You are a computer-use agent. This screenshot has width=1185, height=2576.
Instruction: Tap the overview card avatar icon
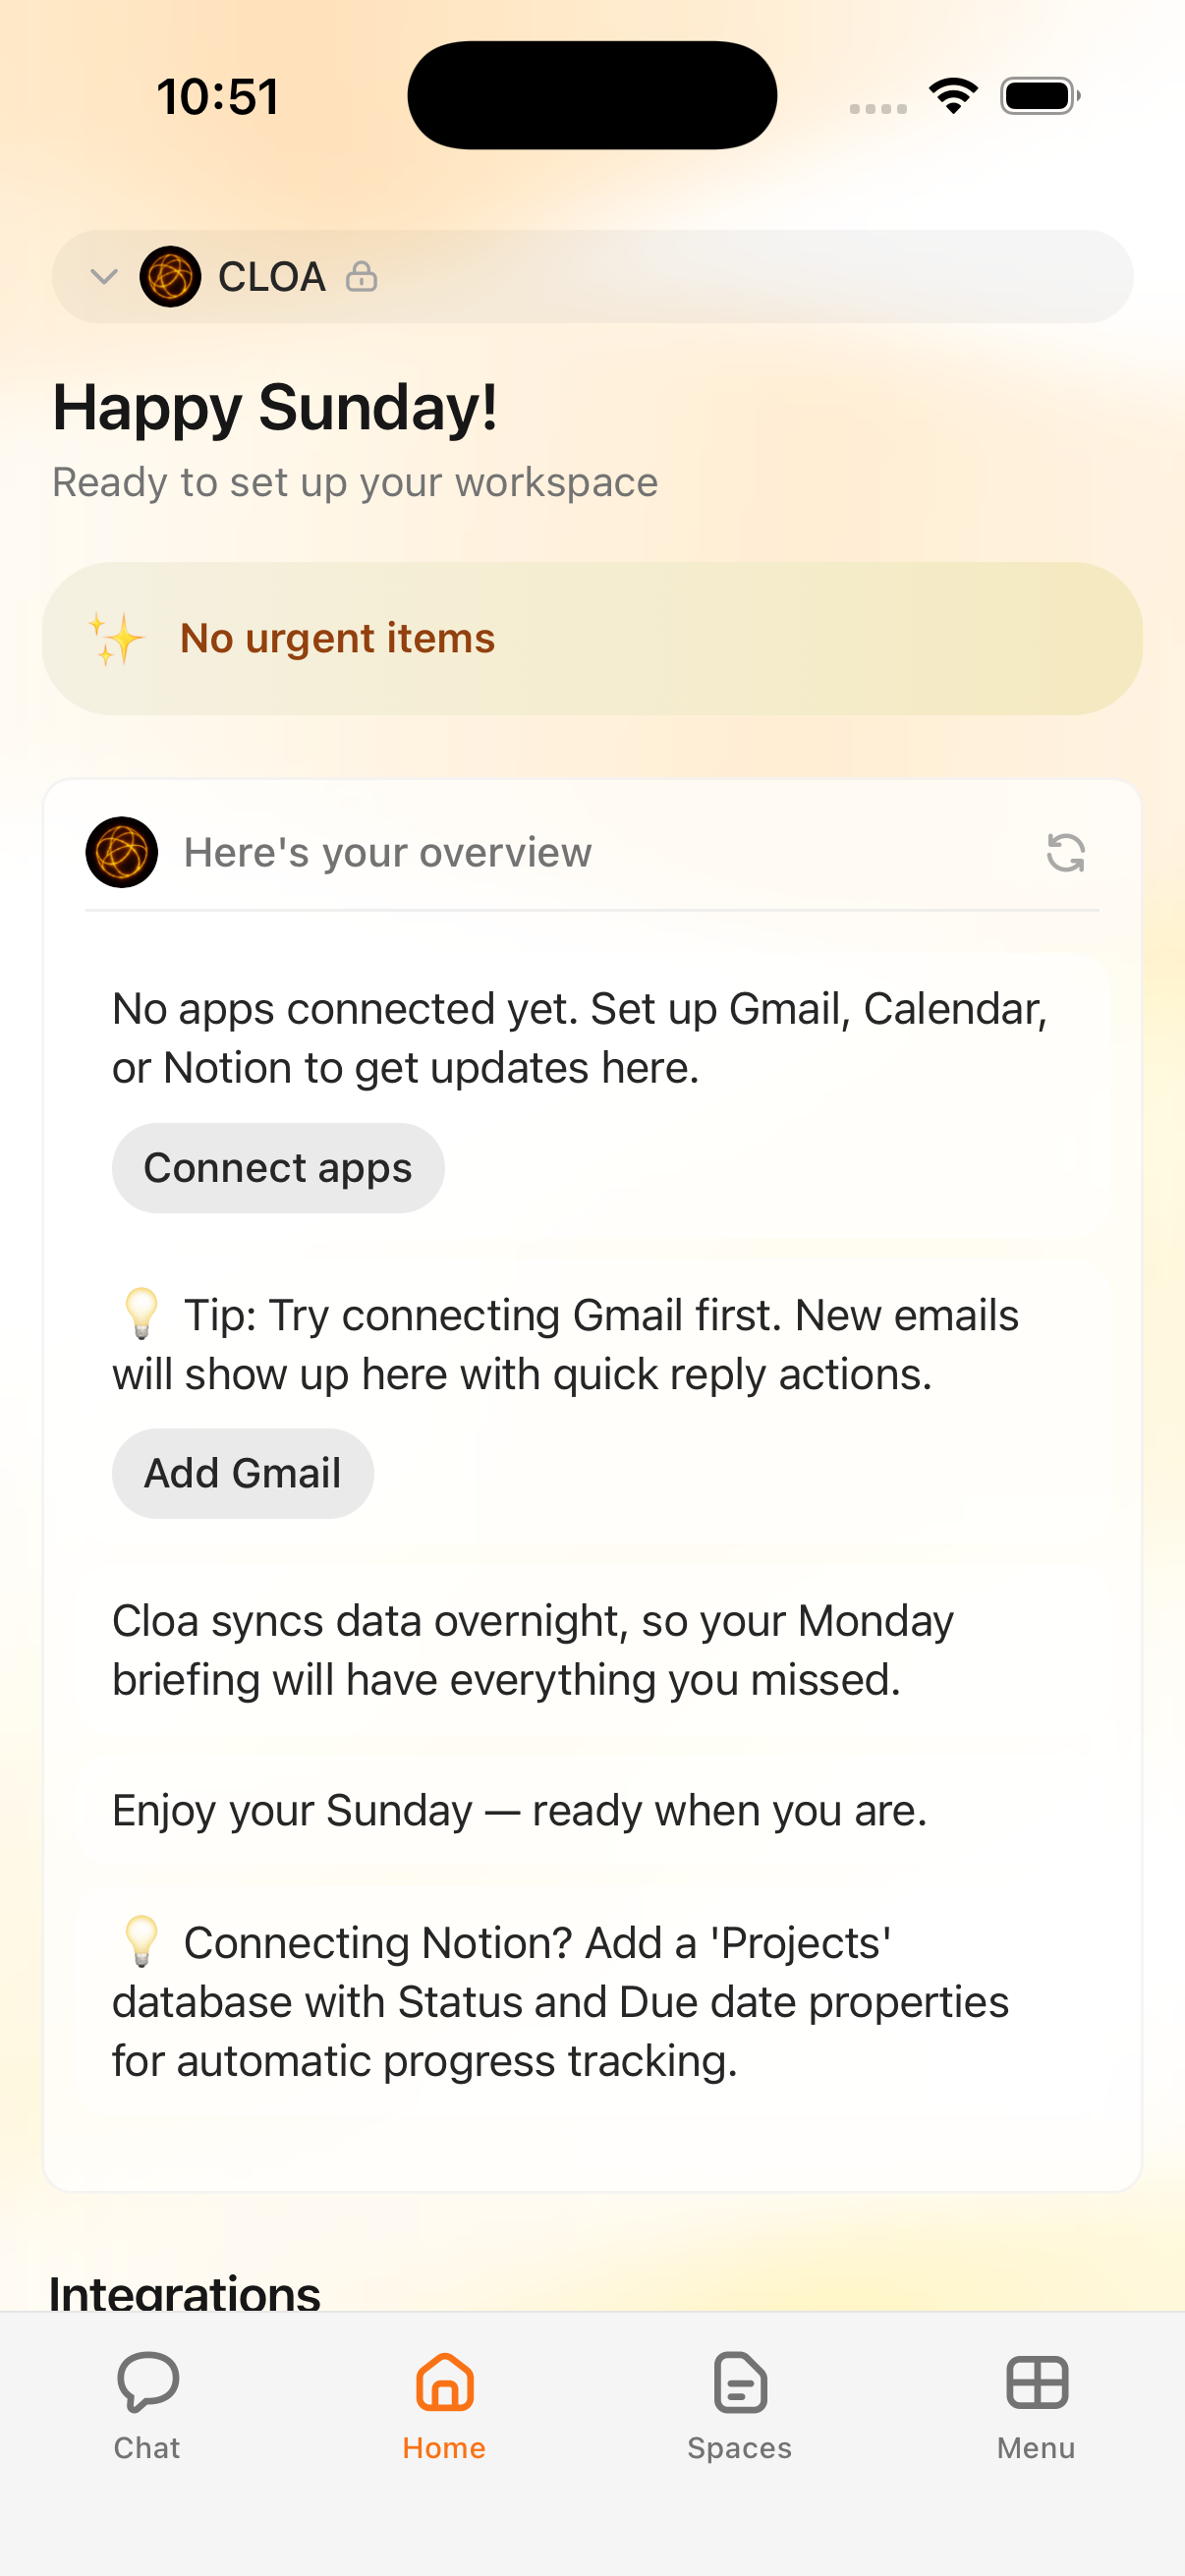point(122,853)
